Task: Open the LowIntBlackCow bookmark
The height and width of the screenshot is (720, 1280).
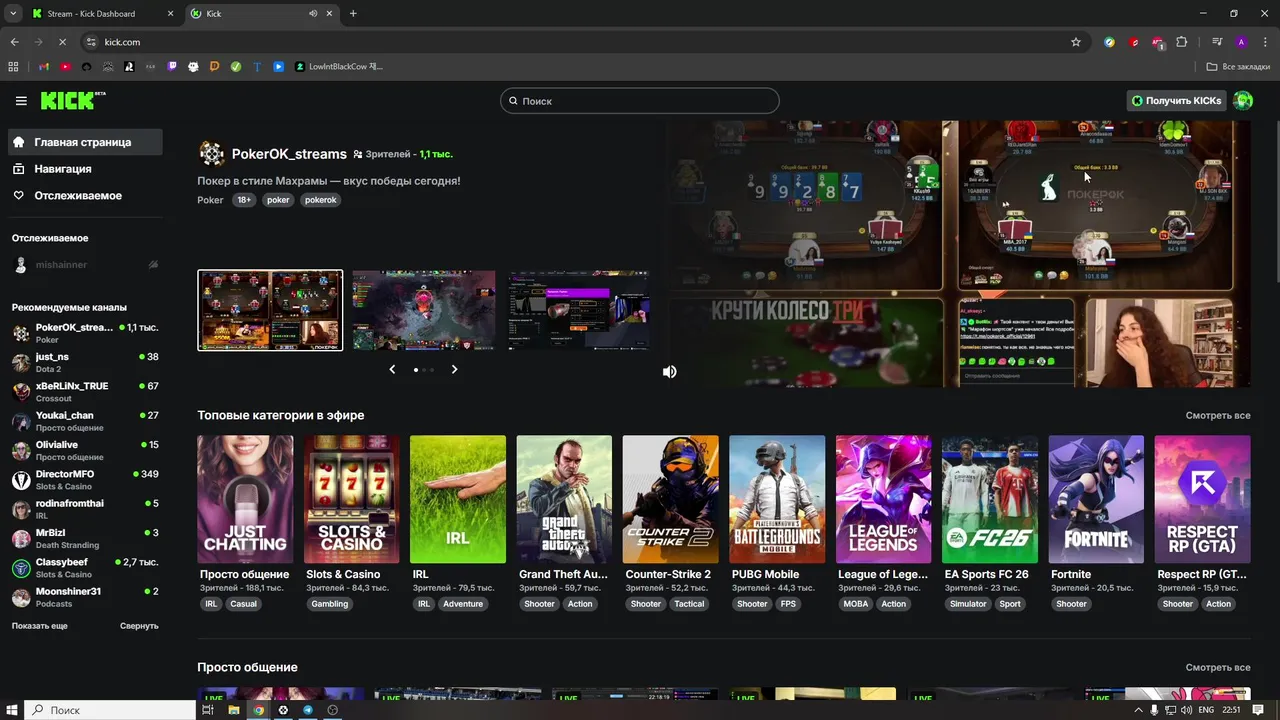Action: 339,67
